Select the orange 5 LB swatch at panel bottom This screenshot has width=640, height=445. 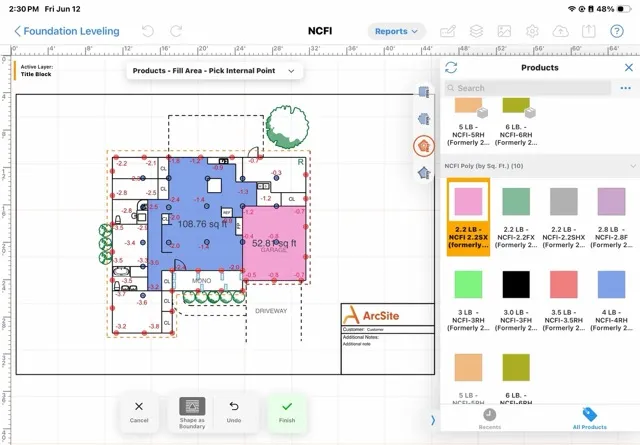click(468, 367)
